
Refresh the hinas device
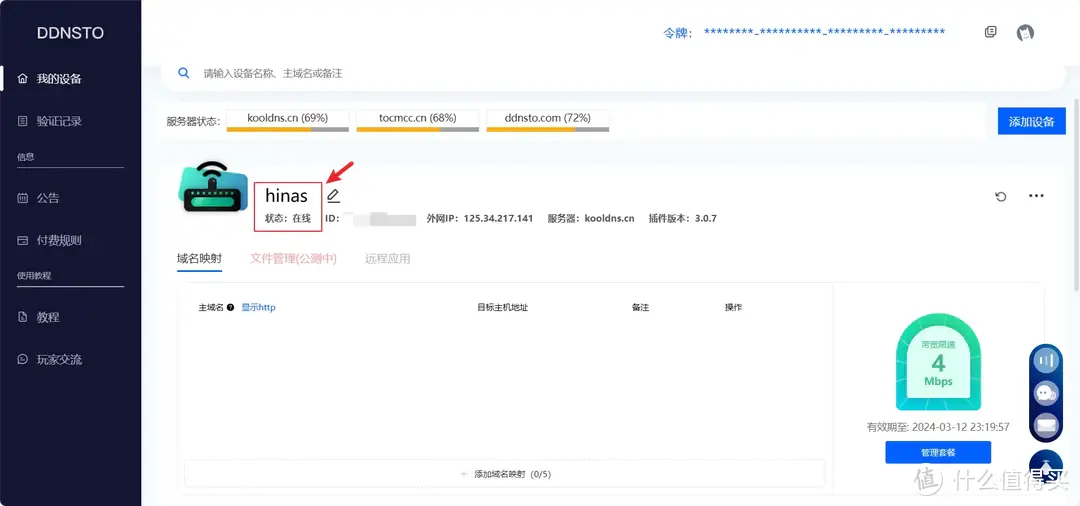coord(1001,197)
